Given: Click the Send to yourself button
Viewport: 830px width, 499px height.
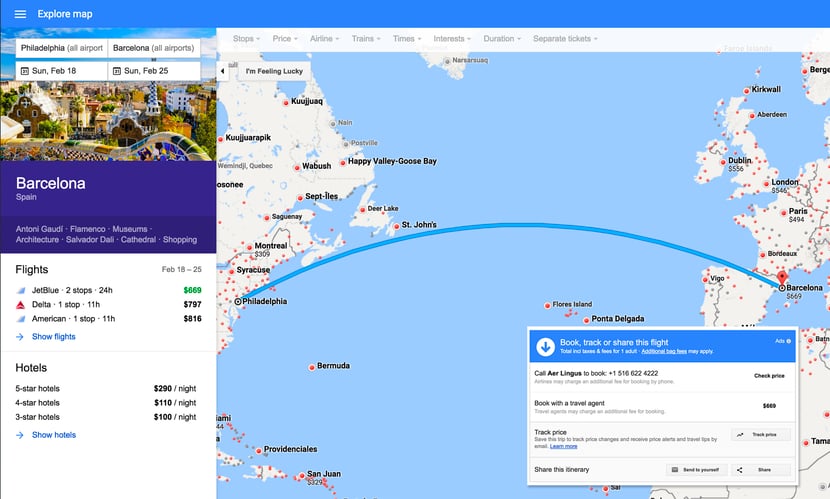Looking at the screenshot, I should 696,469.
